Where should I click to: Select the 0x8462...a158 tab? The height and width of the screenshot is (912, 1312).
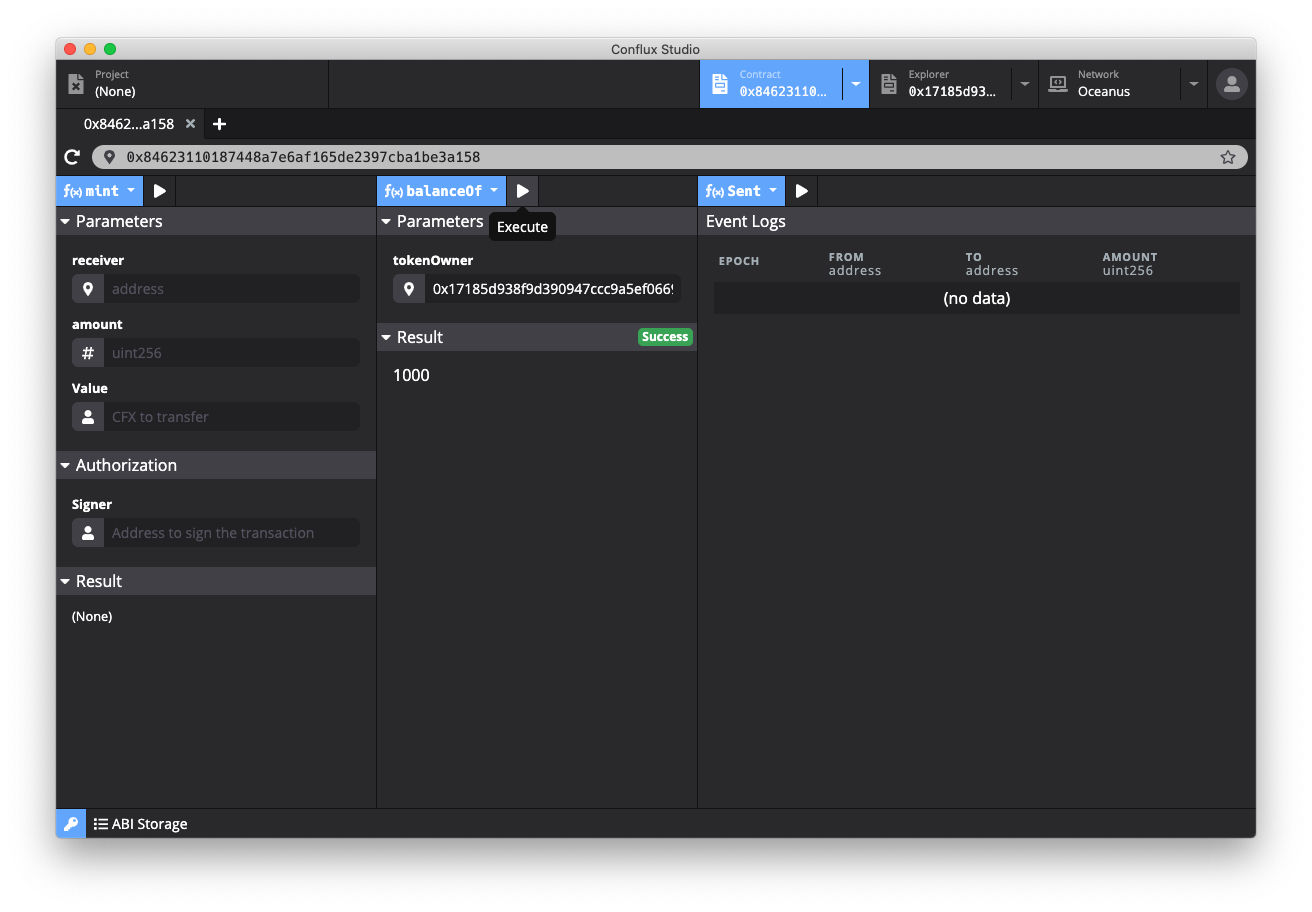point(129,124)
